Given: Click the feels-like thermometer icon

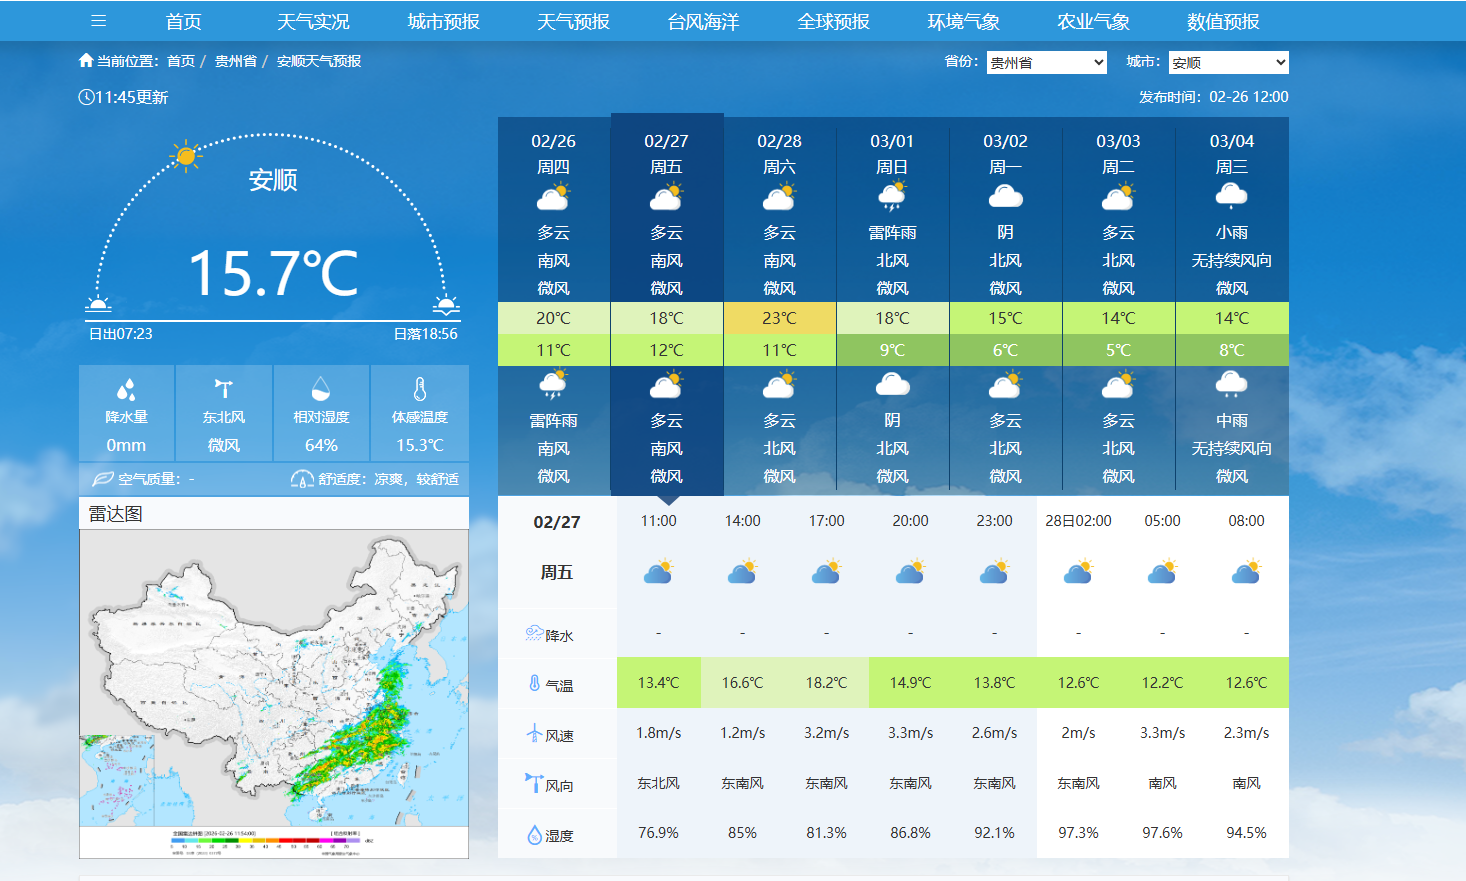Looking at the screenshot, I should tap(420, 389).
